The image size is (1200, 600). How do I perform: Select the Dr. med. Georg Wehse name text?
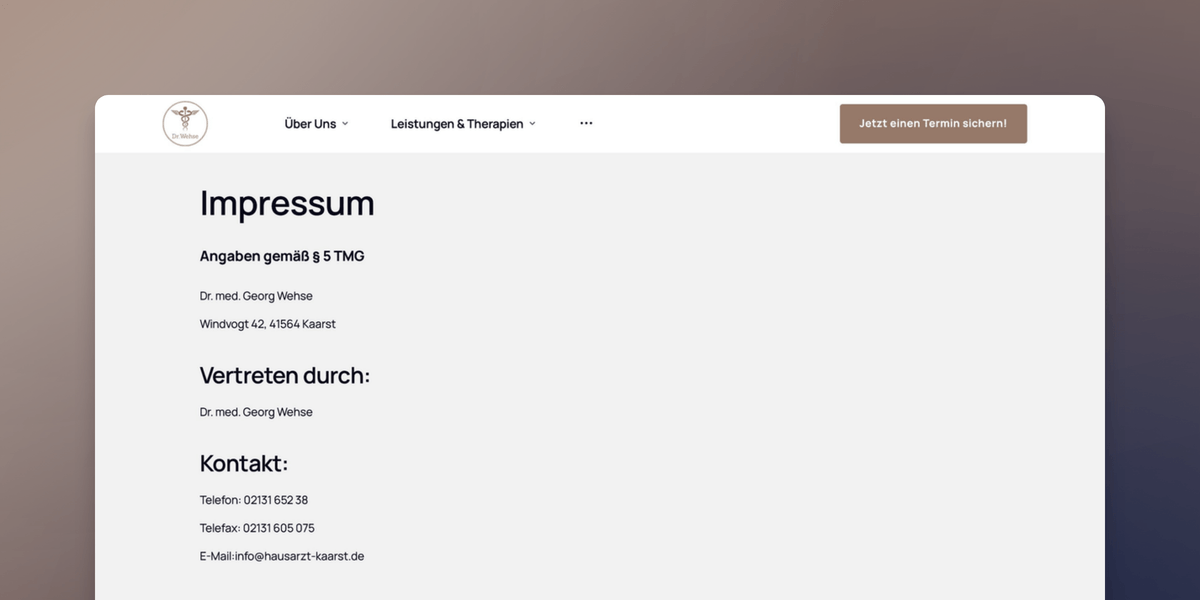[x=255, y=295]
